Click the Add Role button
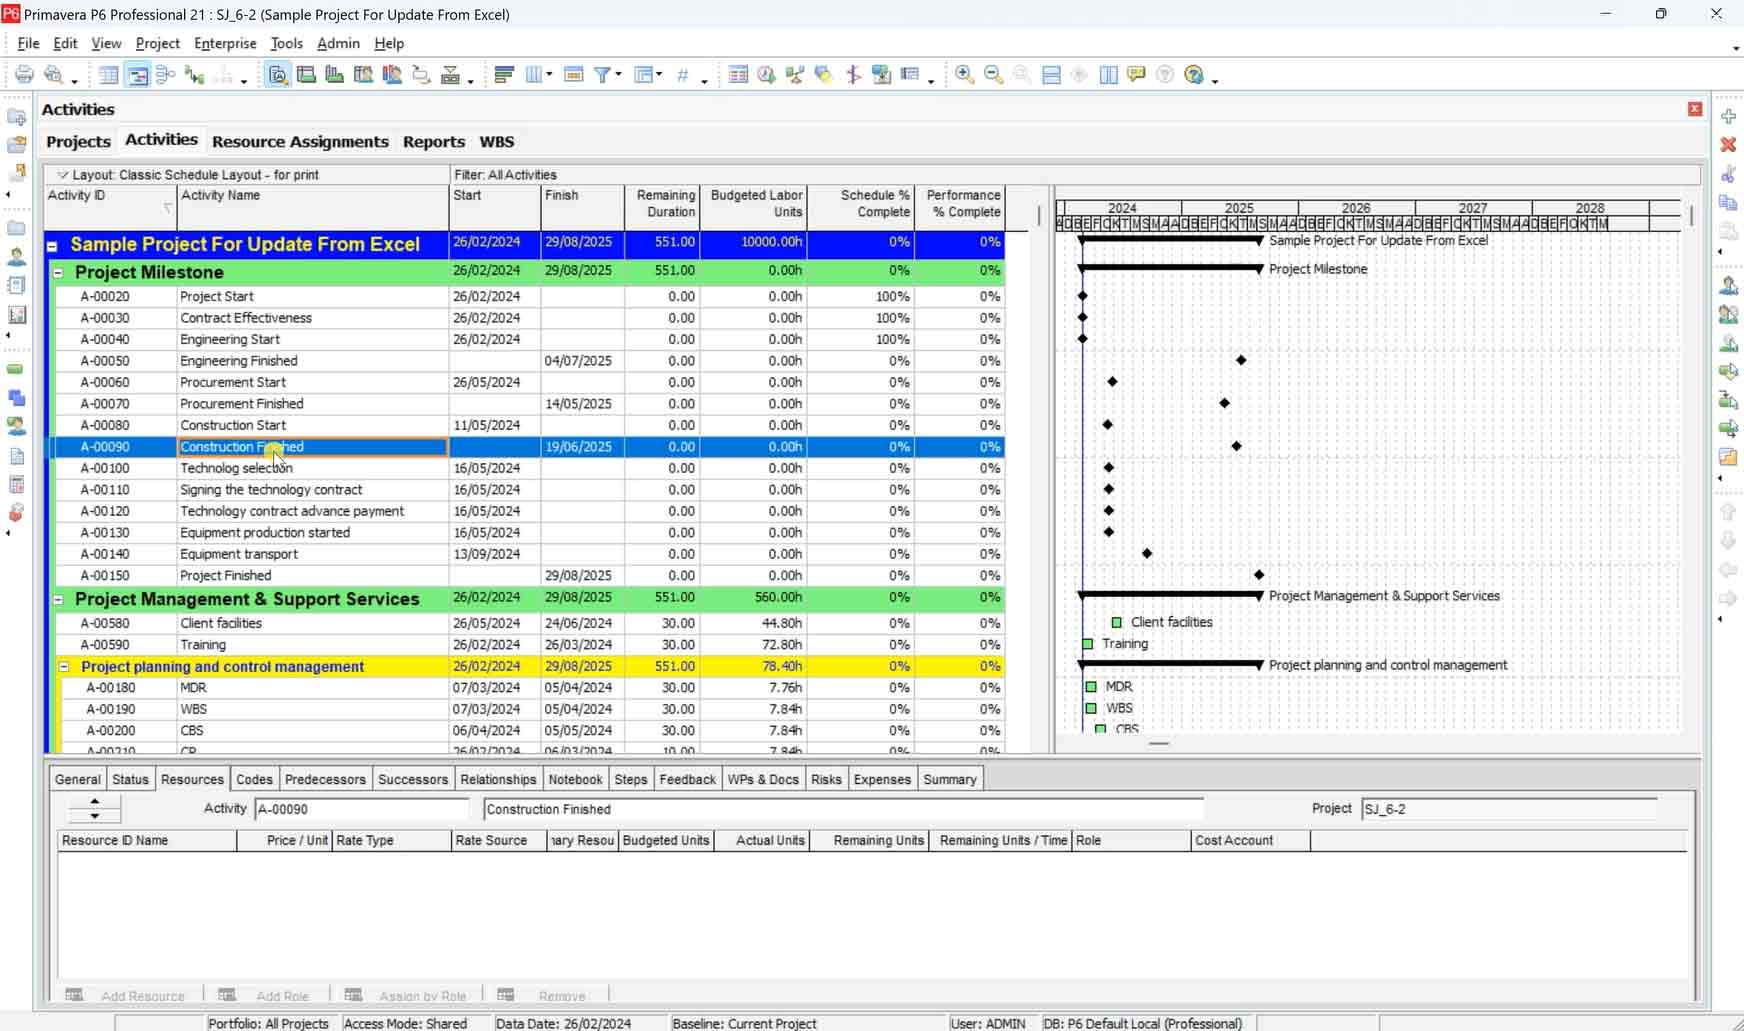This screenshot has height=1031, width=1744. [264, 996]
